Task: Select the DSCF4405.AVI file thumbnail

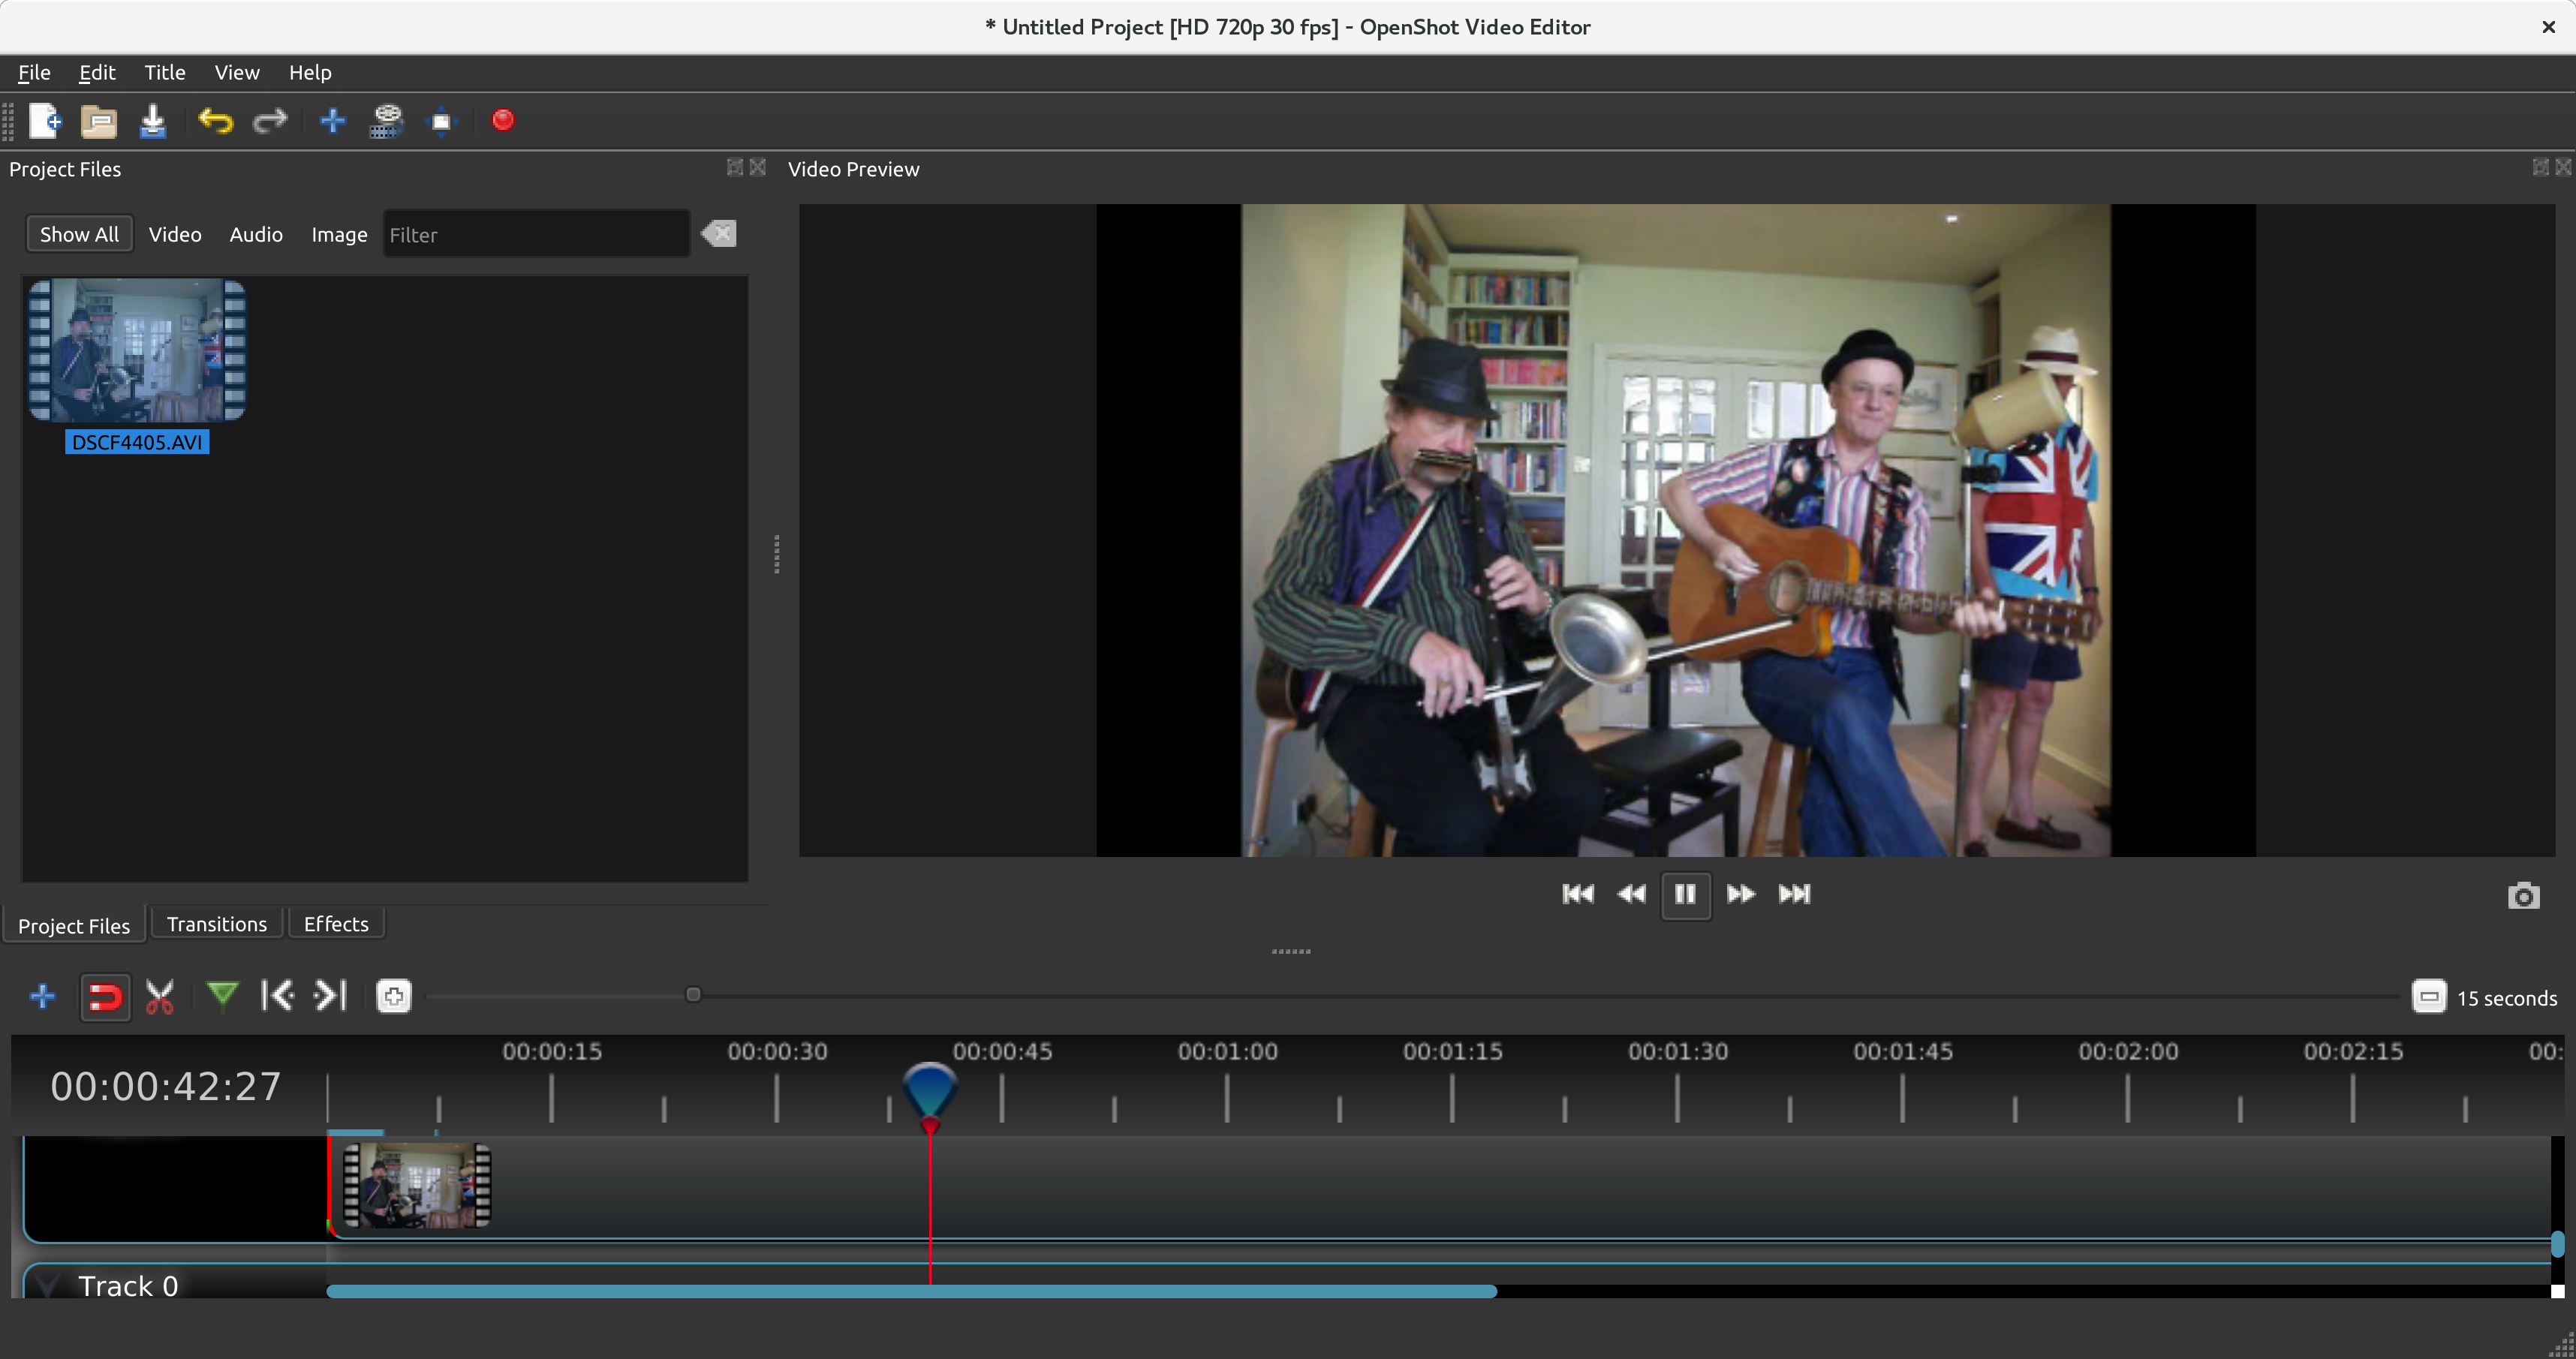Action: [137, 350]
